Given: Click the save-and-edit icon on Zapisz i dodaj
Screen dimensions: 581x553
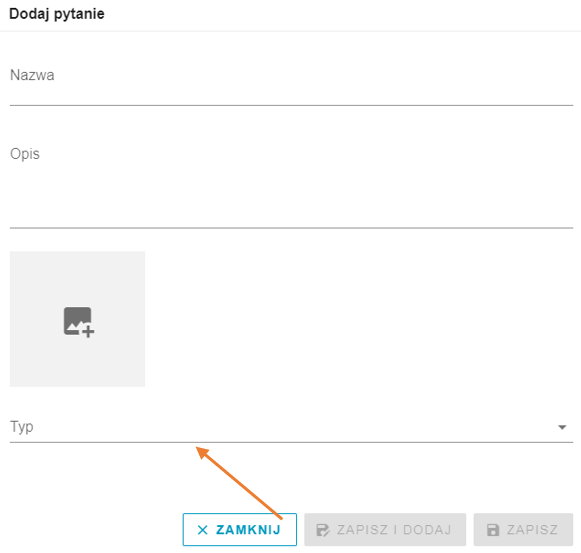Looking at the screenshot, I should coord(323,530).
